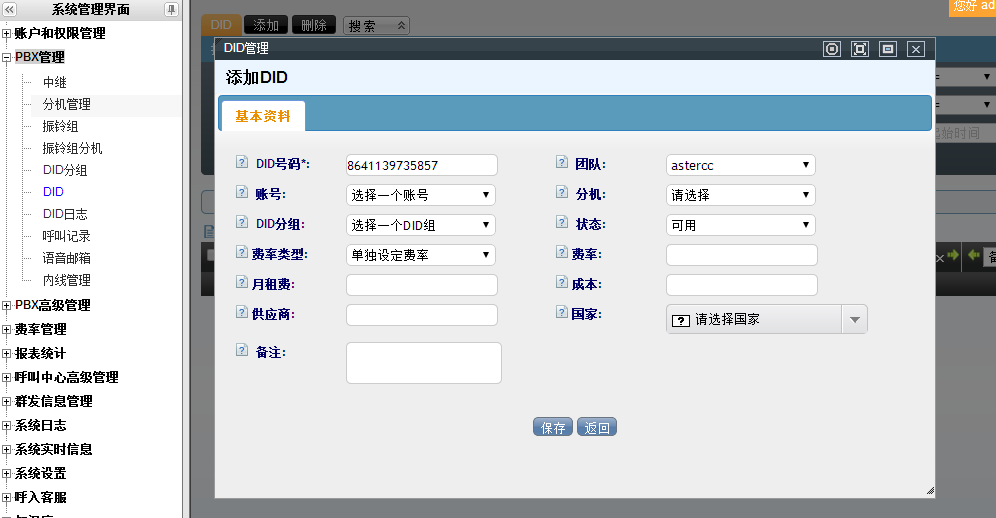Image resolution: width=996 pixels, height=518 pixels.
Task: Open 呼叫记录 in the sidebar
Action: click(67, 236)
